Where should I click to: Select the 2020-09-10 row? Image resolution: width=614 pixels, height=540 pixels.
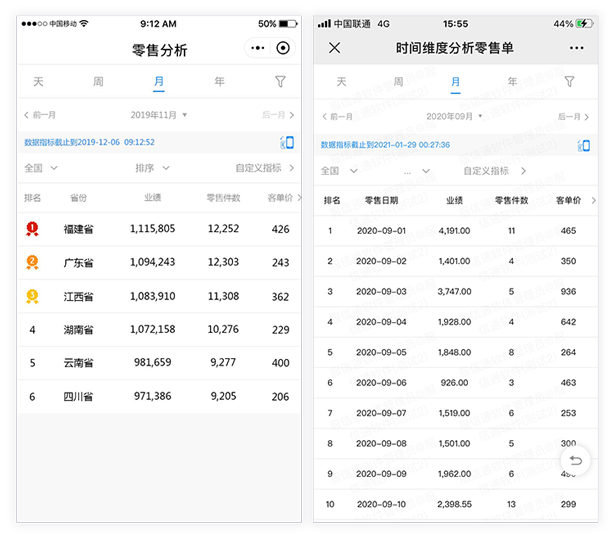point(456,504)
